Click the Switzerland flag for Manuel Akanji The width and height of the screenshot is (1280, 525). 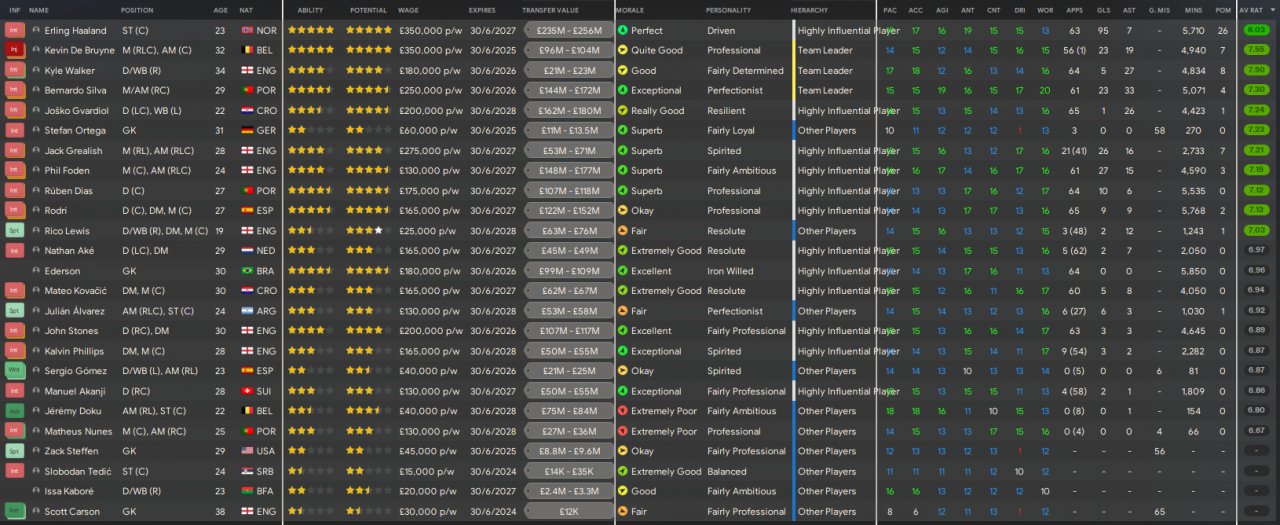(247, 391)
